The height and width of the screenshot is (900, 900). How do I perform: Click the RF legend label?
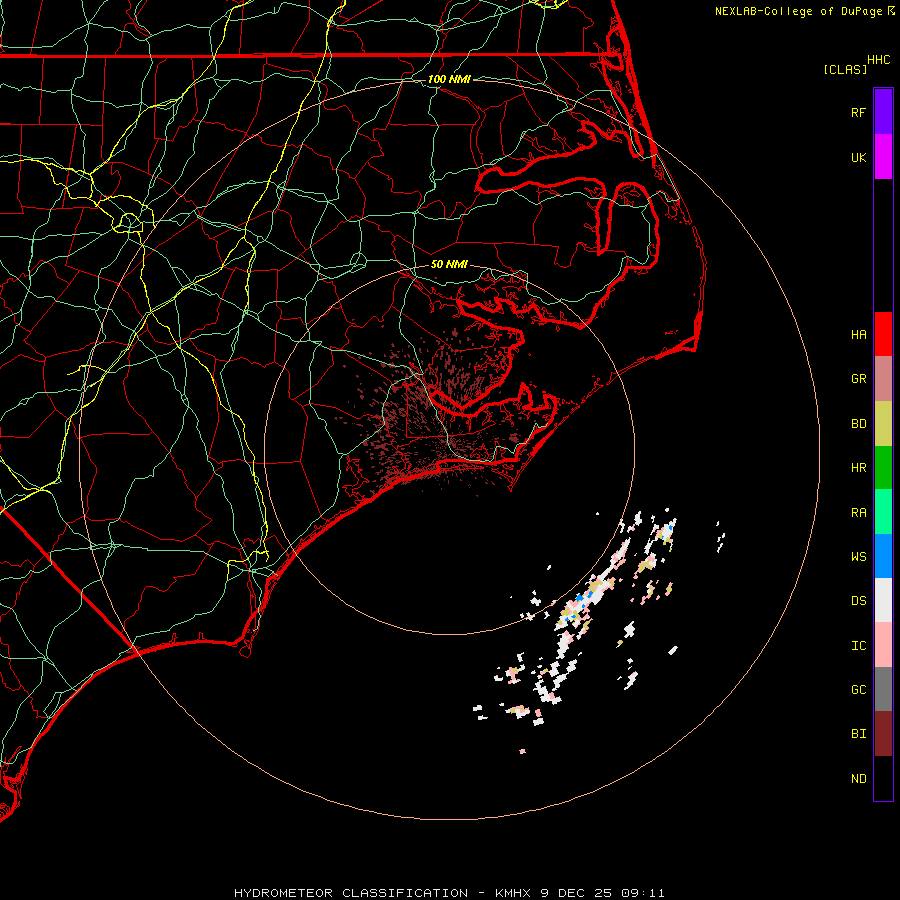coord(858,112)
